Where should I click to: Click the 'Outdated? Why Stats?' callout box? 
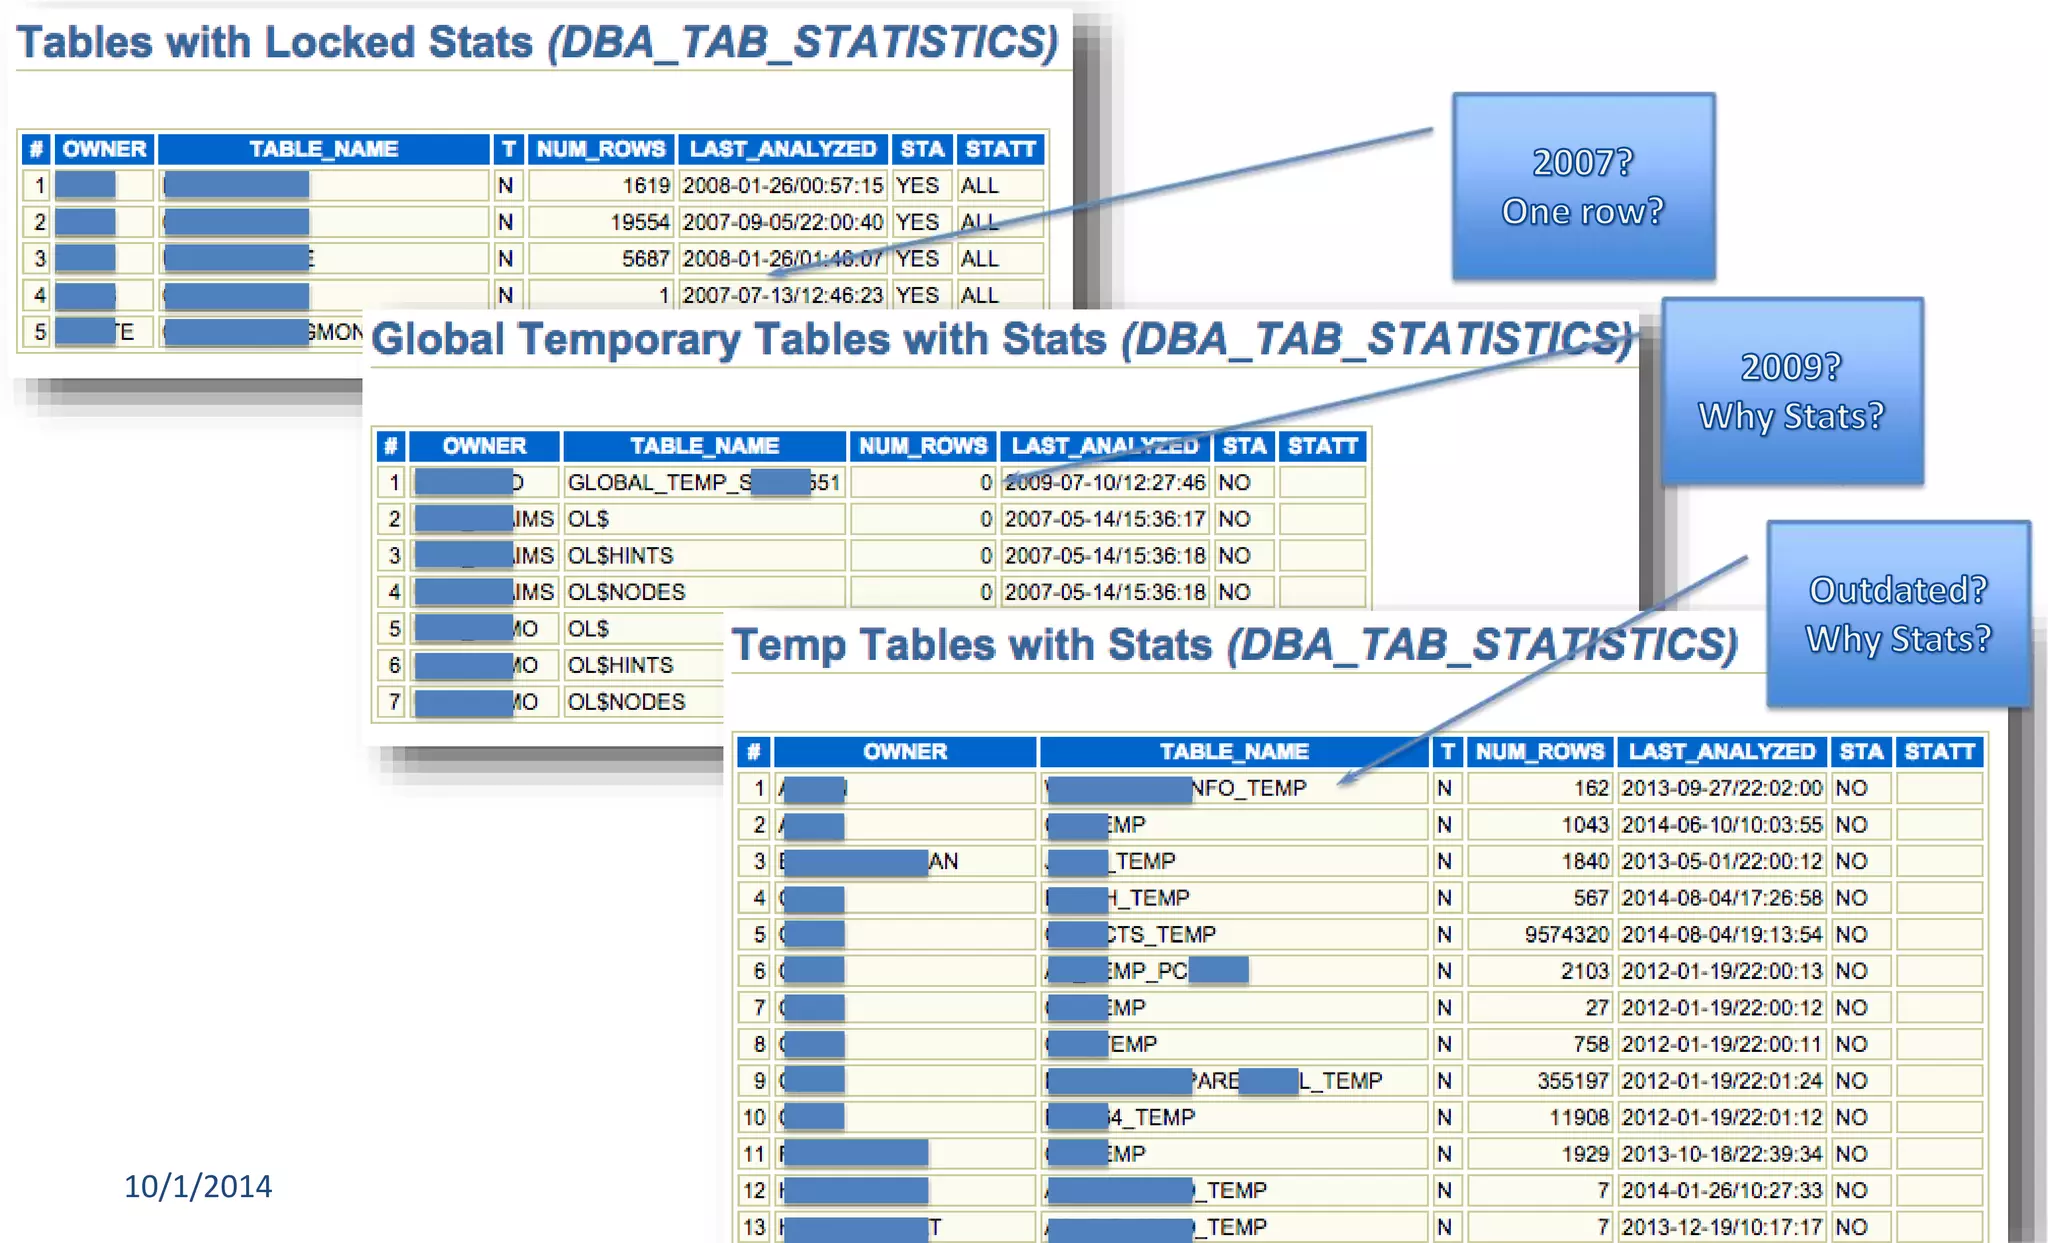pyautogui.click(x=1897, y=614)
